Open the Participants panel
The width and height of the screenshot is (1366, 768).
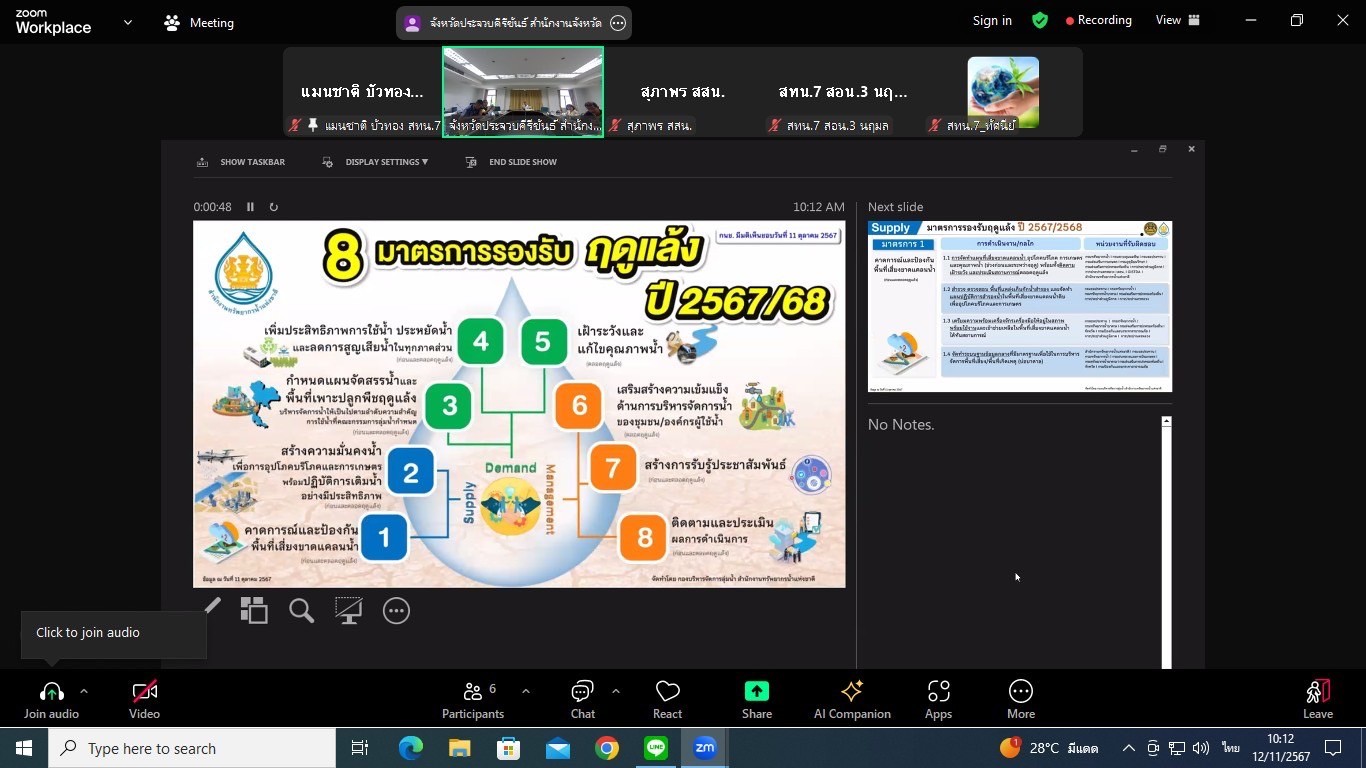tap(473, 699)
